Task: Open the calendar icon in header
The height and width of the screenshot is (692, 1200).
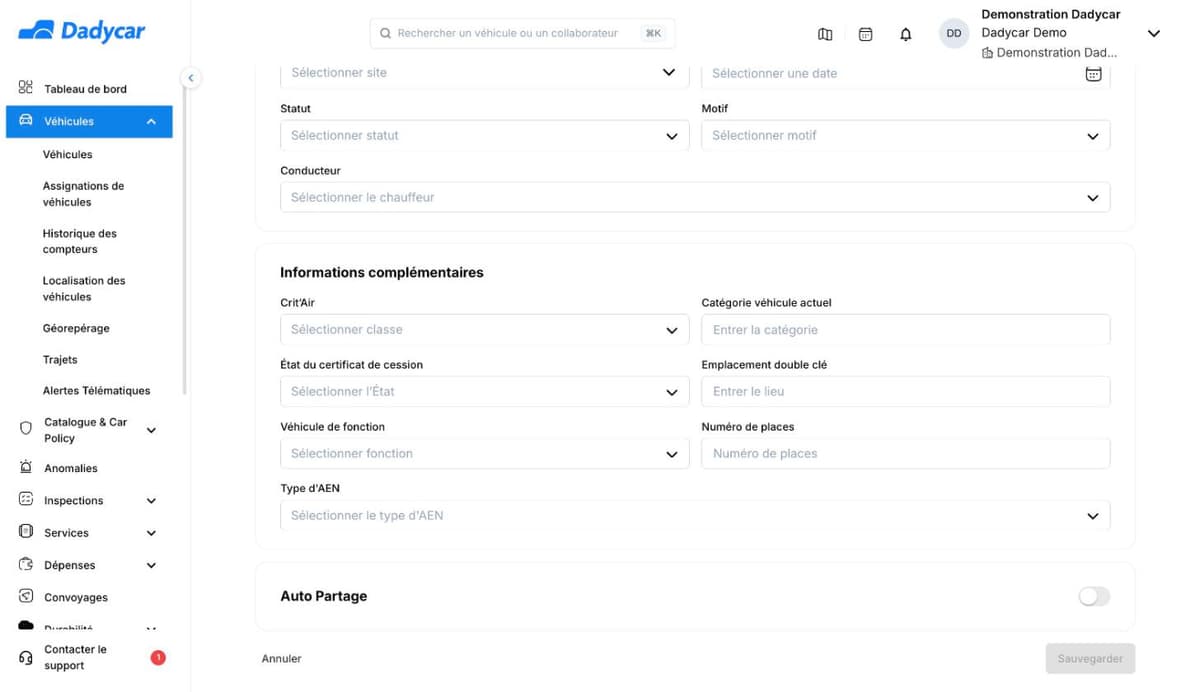Action: (866, 34)
